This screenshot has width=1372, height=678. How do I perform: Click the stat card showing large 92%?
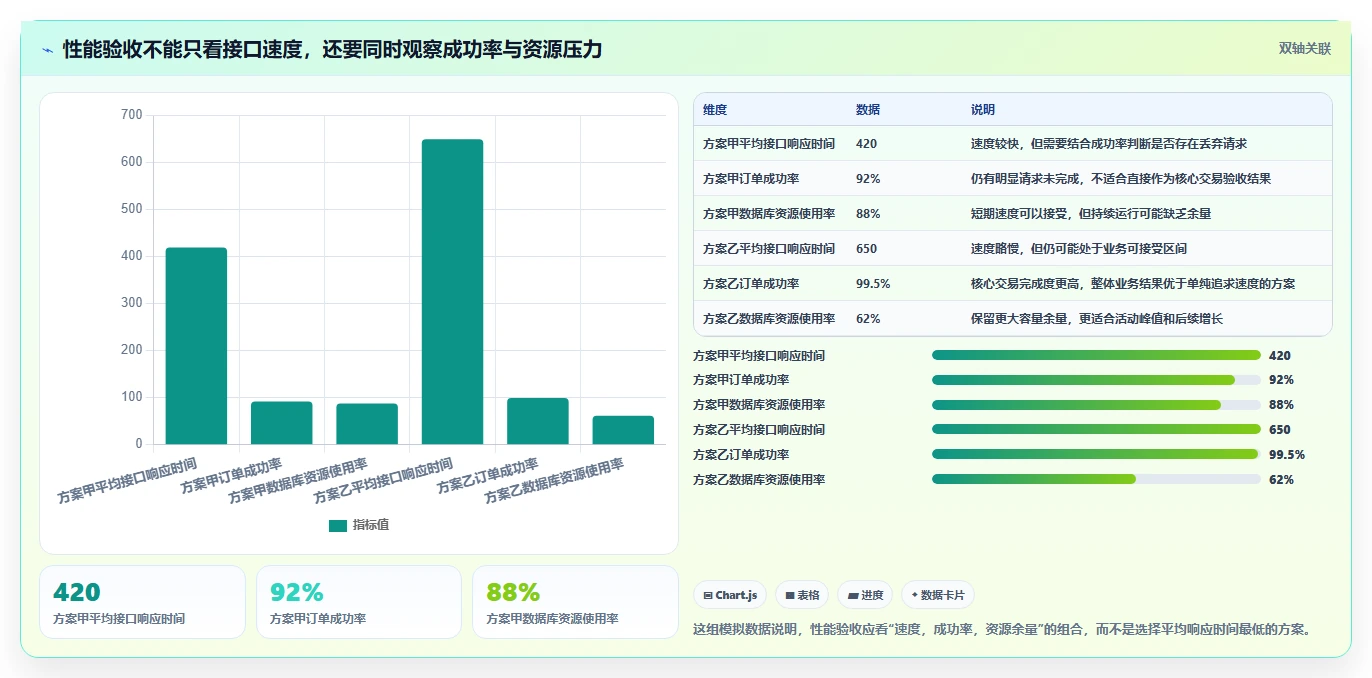click(359, 602)
